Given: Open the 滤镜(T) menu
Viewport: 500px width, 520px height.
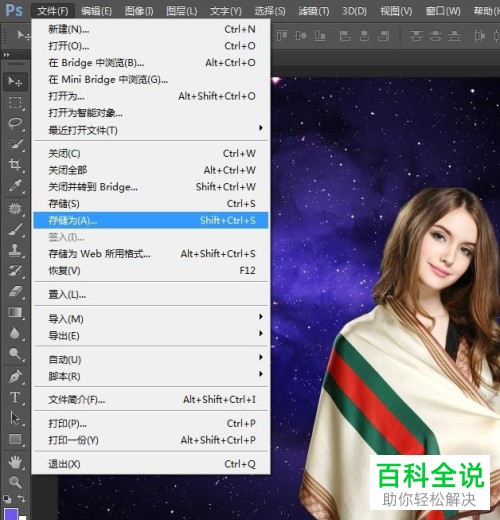Looking at the screenshot, I should coord(313,11).
